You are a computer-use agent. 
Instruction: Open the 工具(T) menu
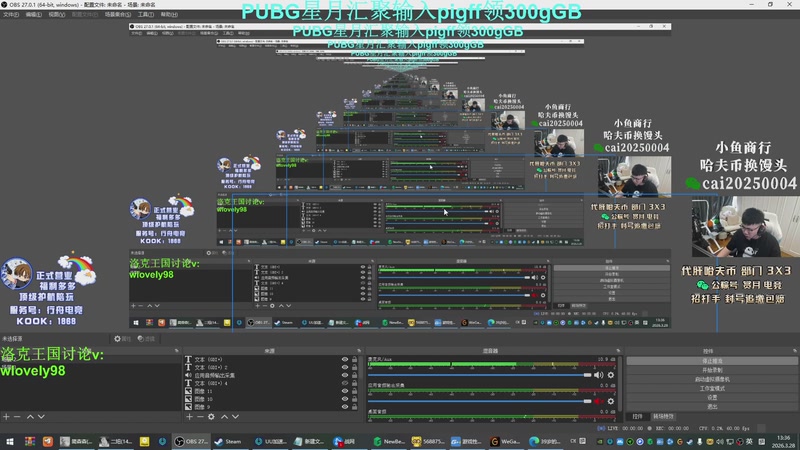coord(146,15)
